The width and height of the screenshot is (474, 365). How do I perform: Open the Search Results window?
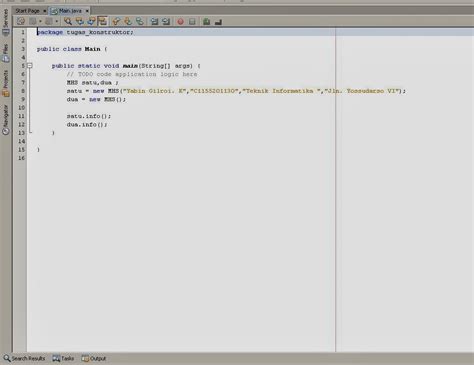tap(24, 359)
